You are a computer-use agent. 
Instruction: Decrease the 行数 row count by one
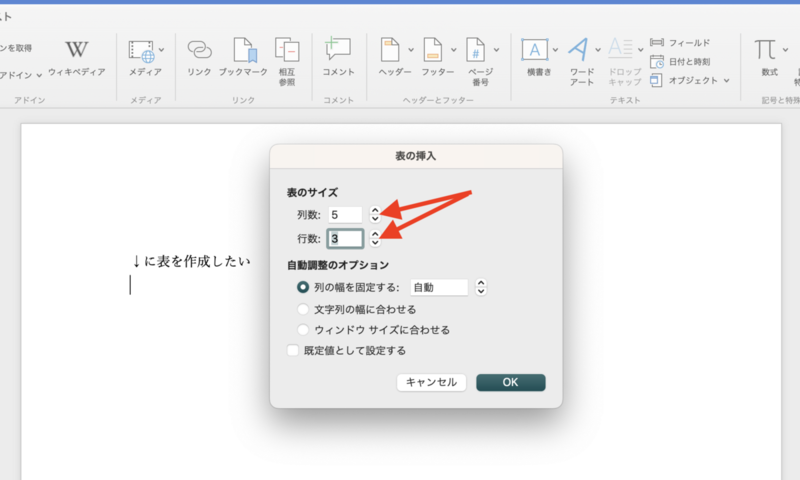[375, 243]
